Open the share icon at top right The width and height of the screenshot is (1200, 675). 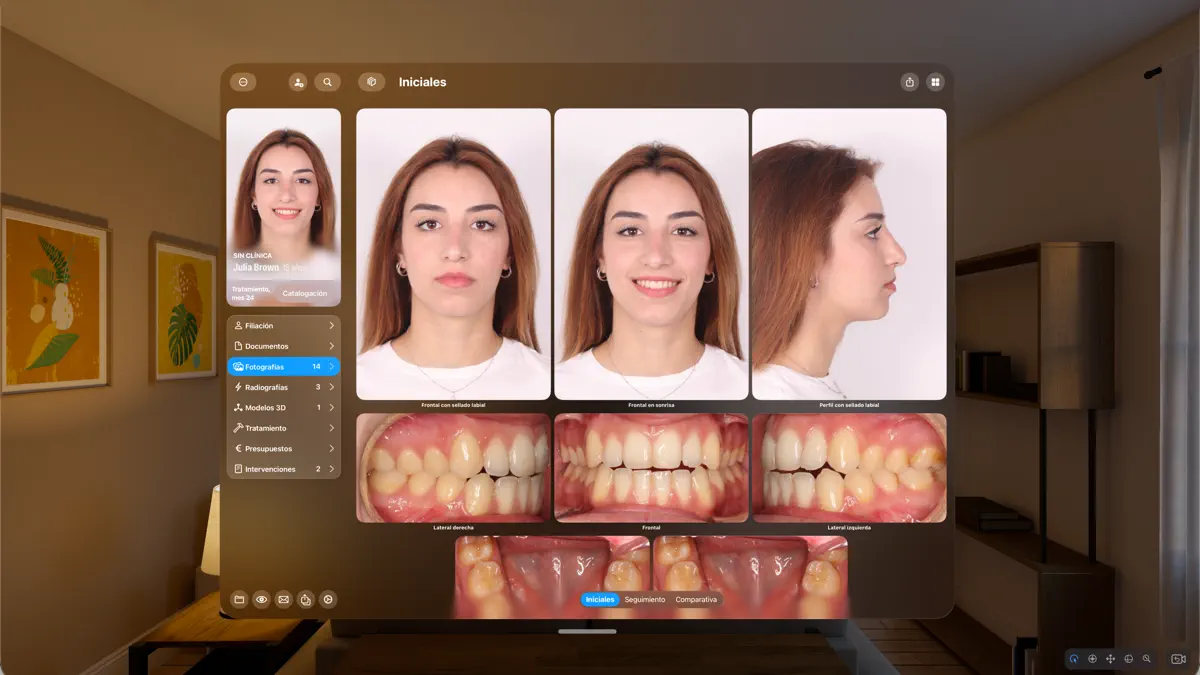[911, 81]
